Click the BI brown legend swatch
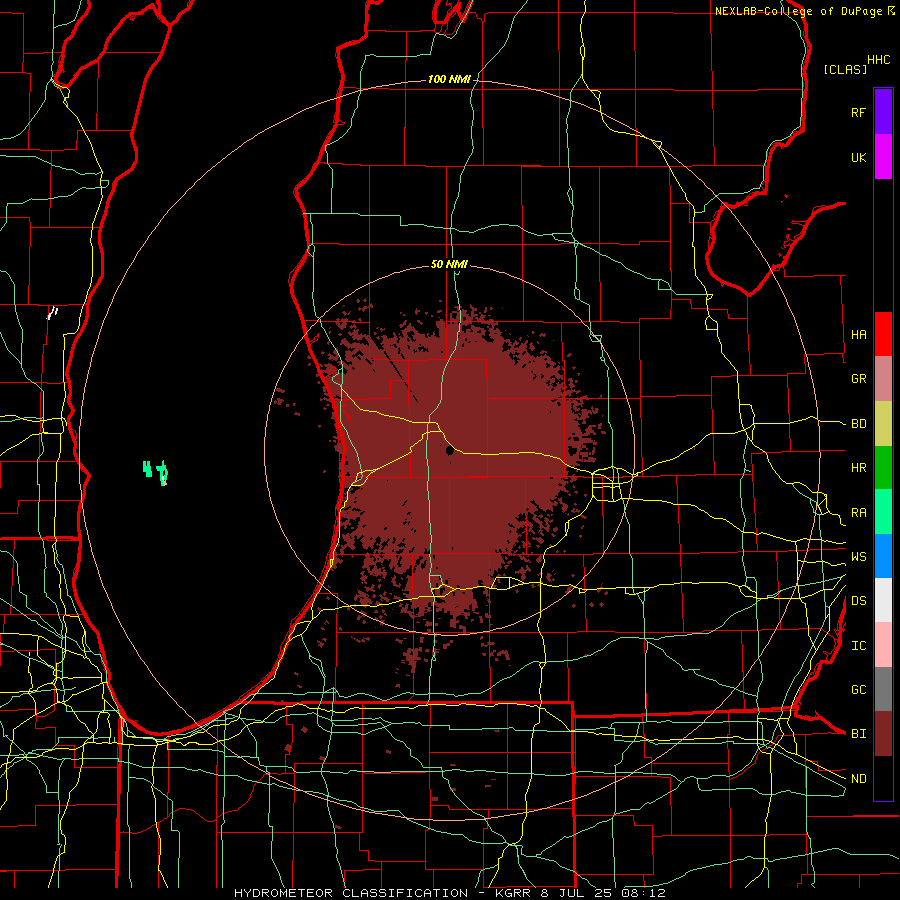This screenshot has width=900, height=900. [x=883, y=734]
